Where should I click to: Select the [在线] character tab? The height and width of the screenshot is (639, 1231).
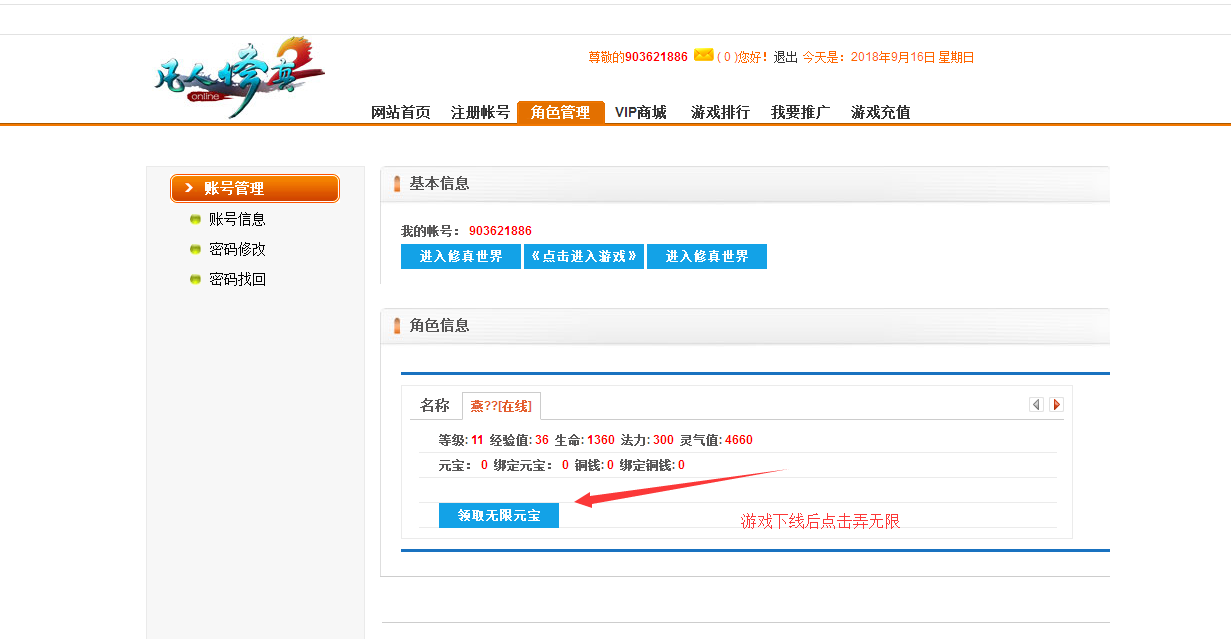coord(501,406)
